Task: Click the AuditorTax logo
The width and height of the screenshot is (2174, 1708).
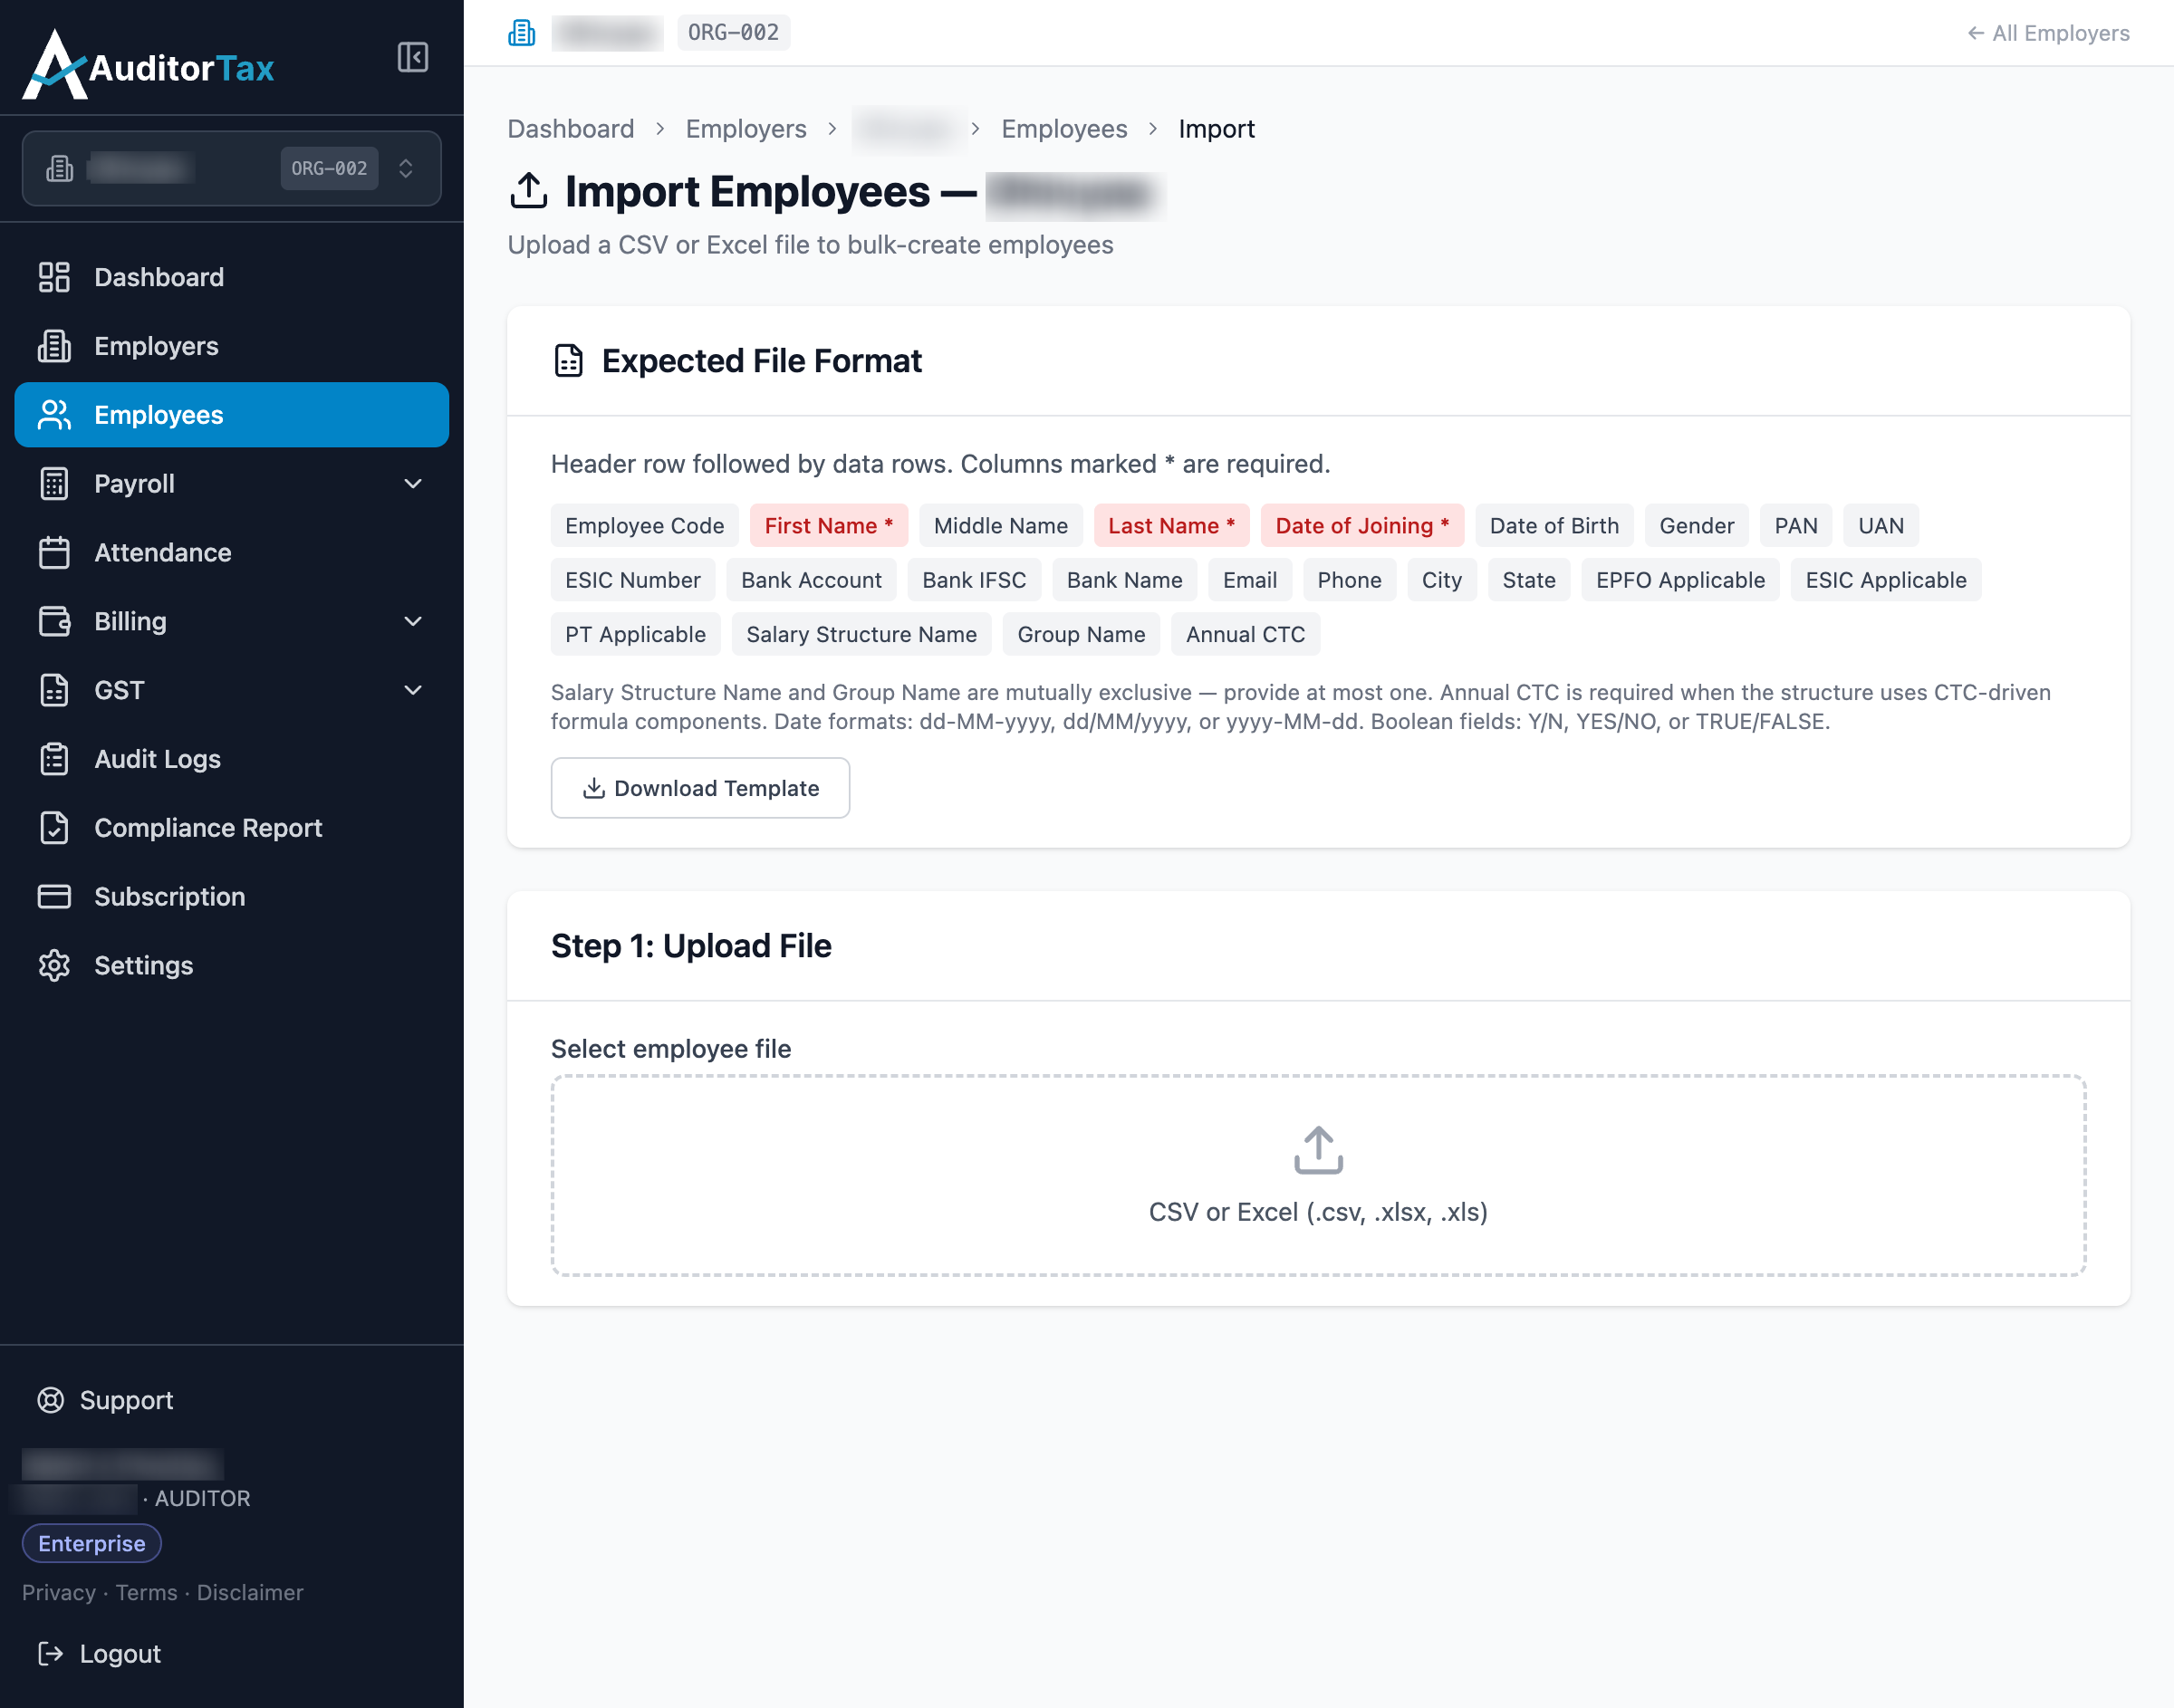Action: pyautogui.click(x=148, y=65)
